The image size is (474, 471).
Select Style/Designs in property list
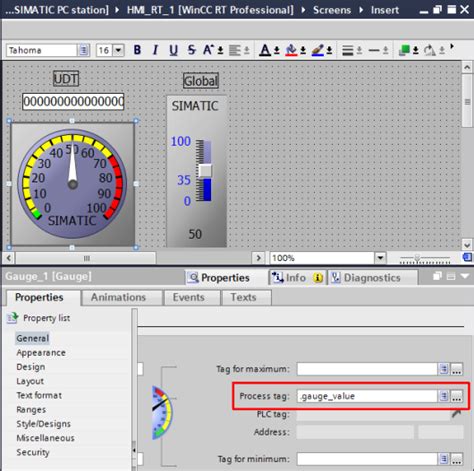pos(44,424)
